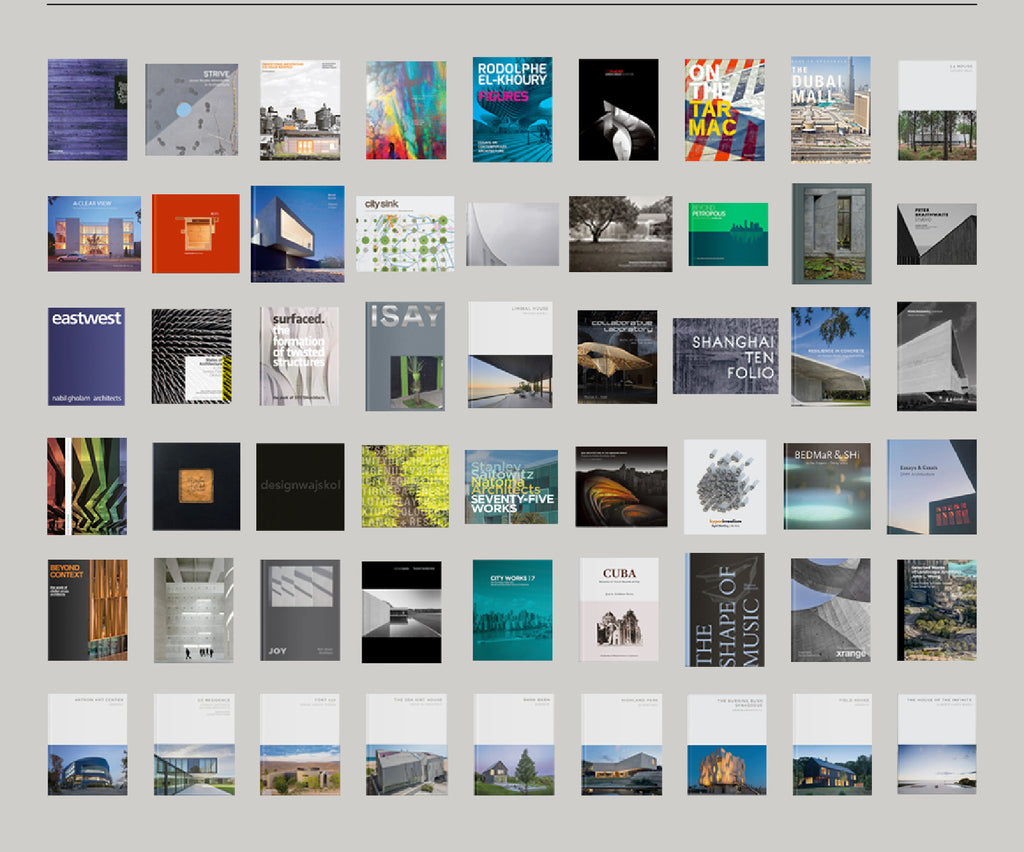View the 'Peter Braithwaite Studio' cover
Screen dimensions: 1024x852
[x=938, y=232]
